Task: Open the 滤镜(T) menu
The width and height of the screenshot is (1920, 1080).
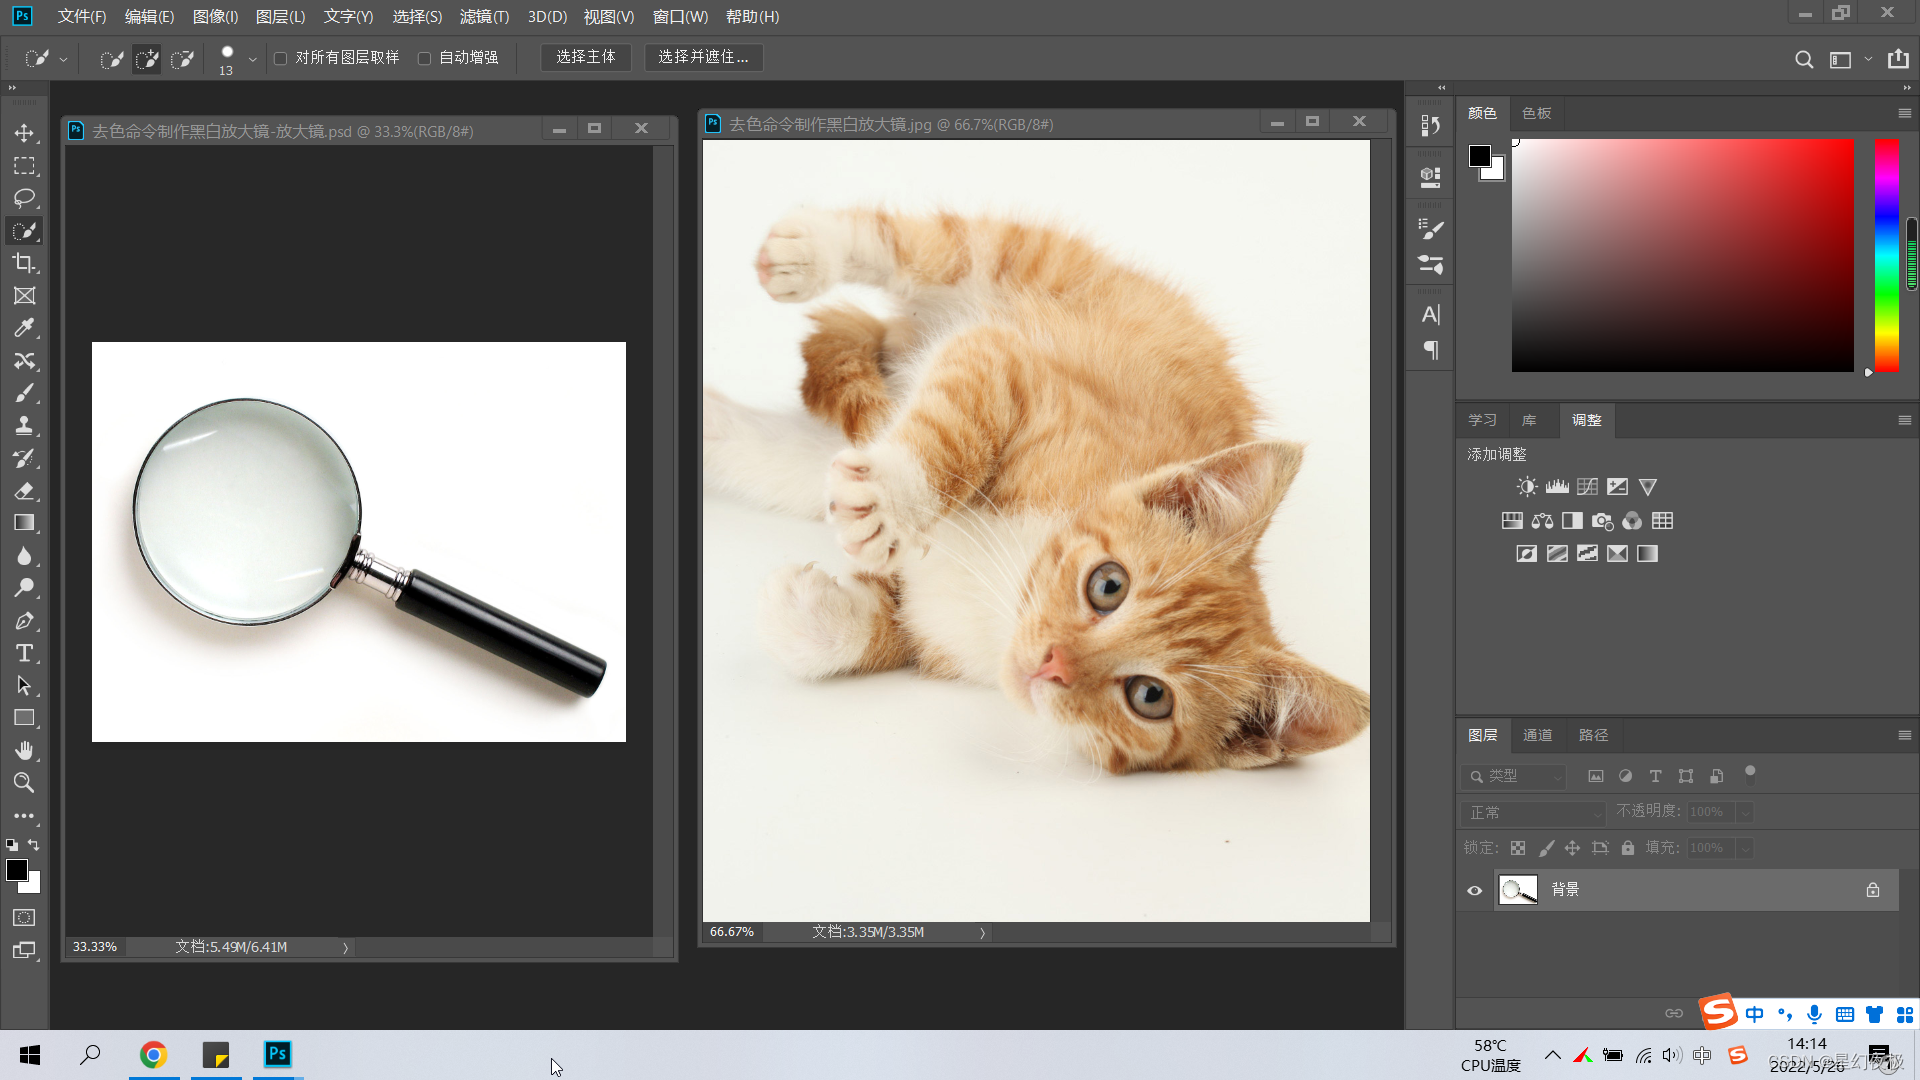Action: 484,17
